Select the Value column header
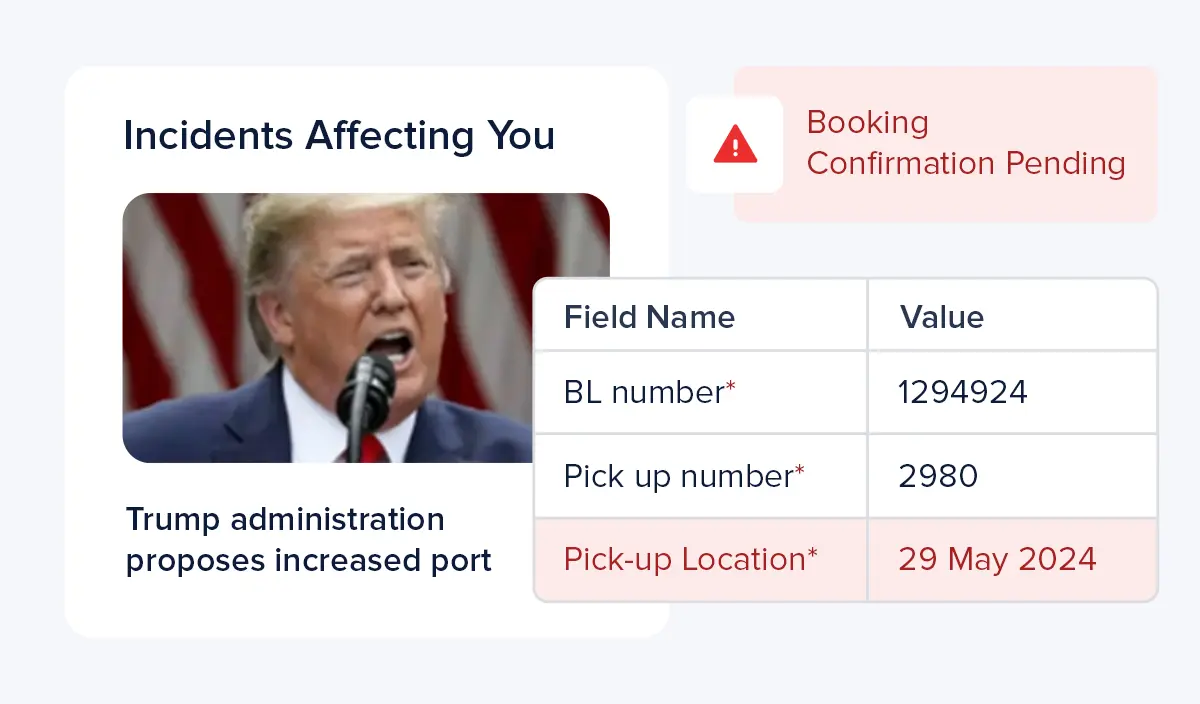1200x704 pixels. click(941, 318)
